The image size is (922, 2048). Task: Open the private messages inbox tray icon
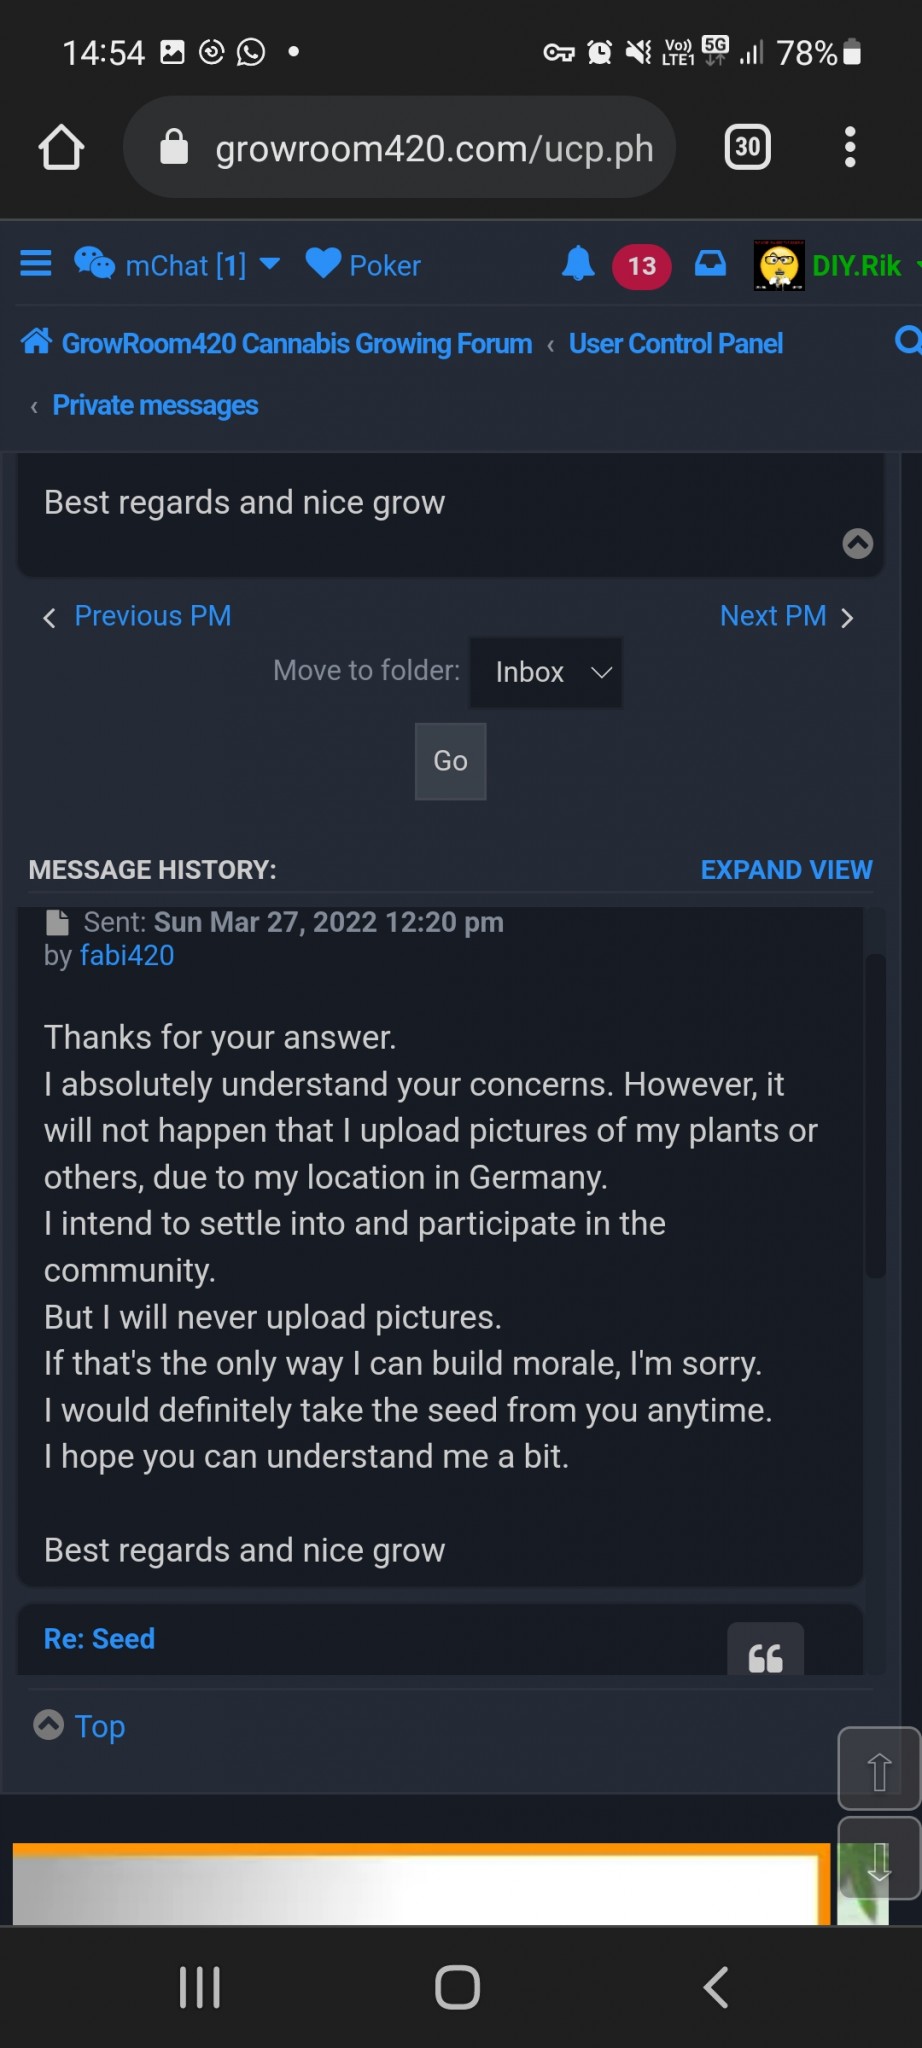point(710,264)
